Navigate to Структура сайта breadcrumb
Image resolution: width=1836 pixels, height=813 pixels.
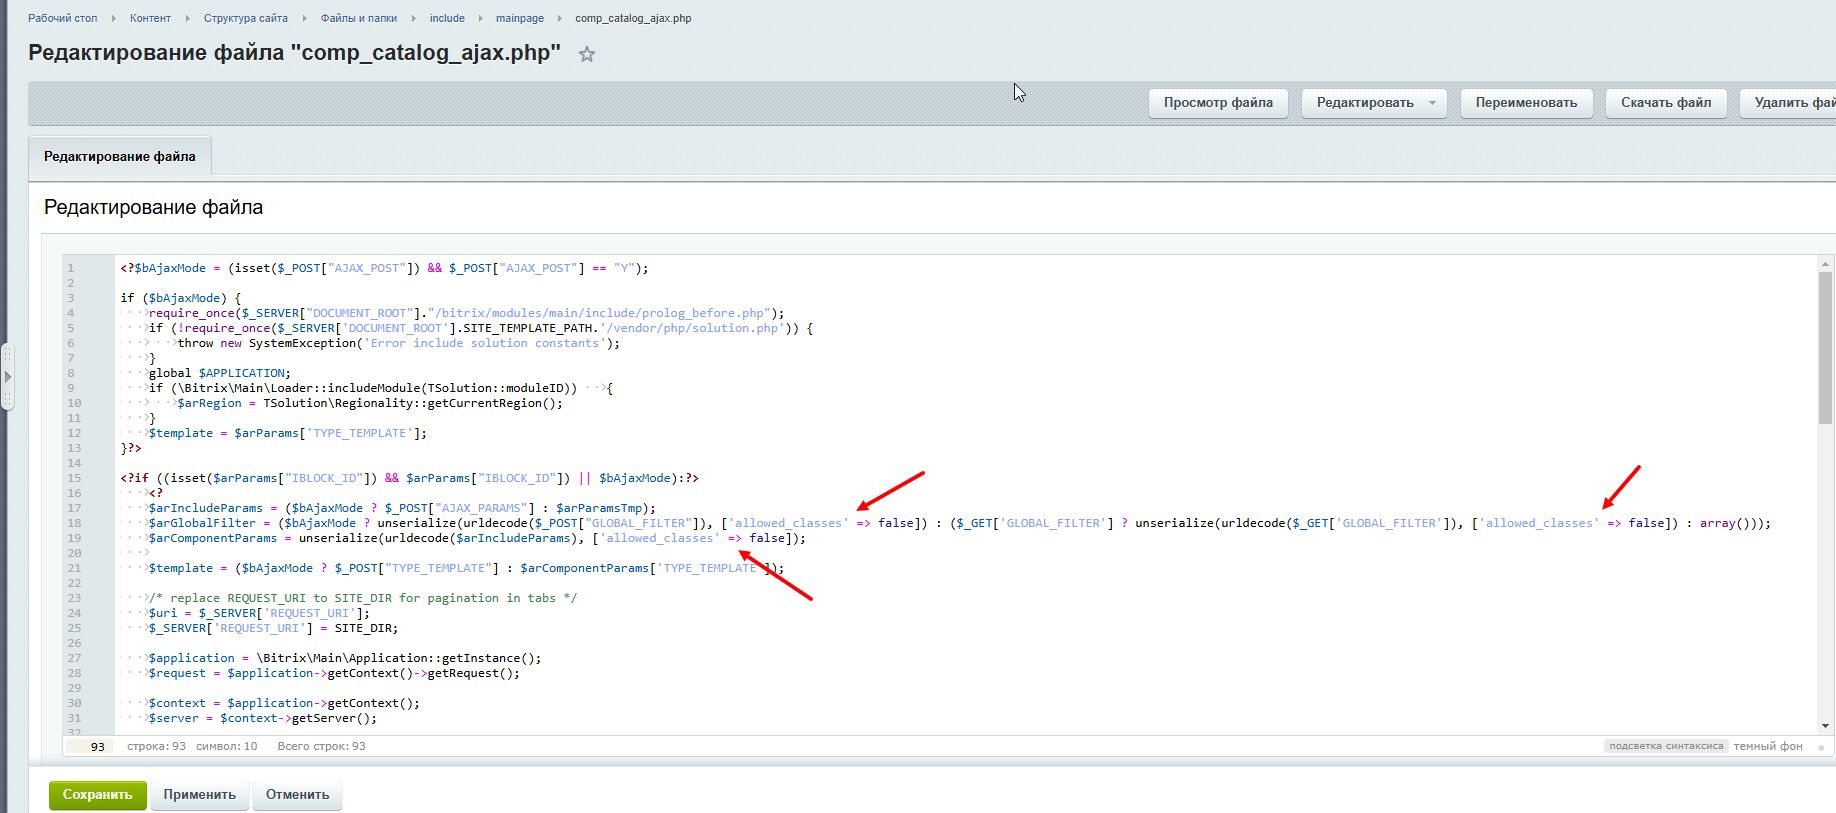point(245,18)
